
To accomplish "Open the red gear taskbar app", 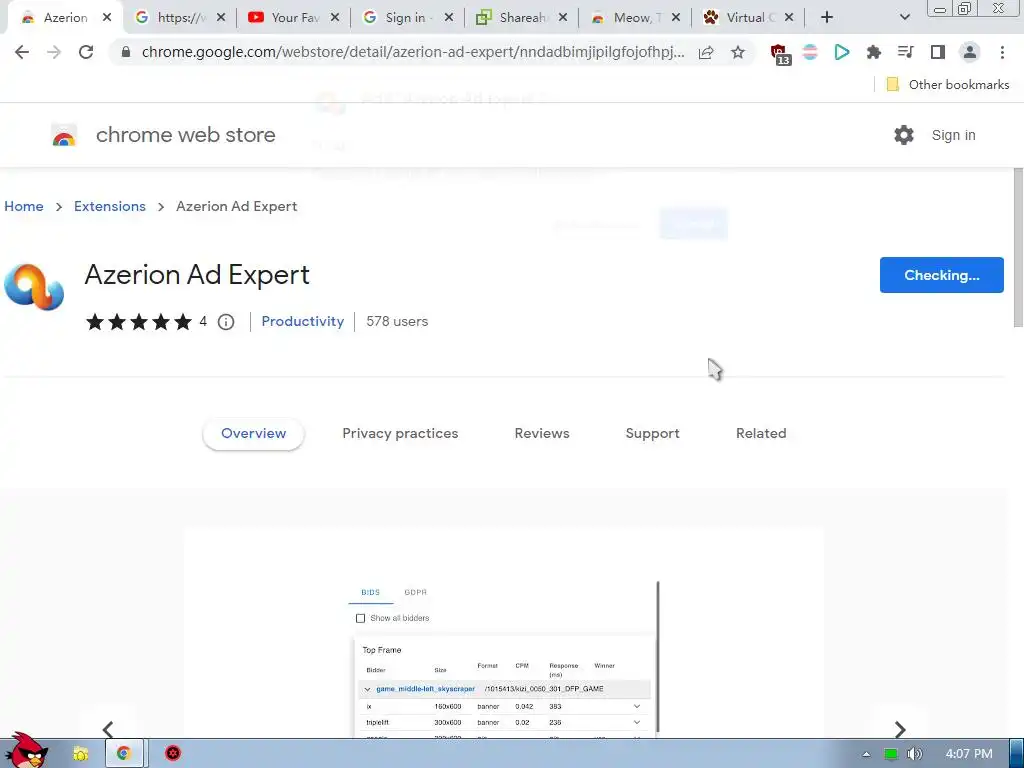I will pos(172,754).
